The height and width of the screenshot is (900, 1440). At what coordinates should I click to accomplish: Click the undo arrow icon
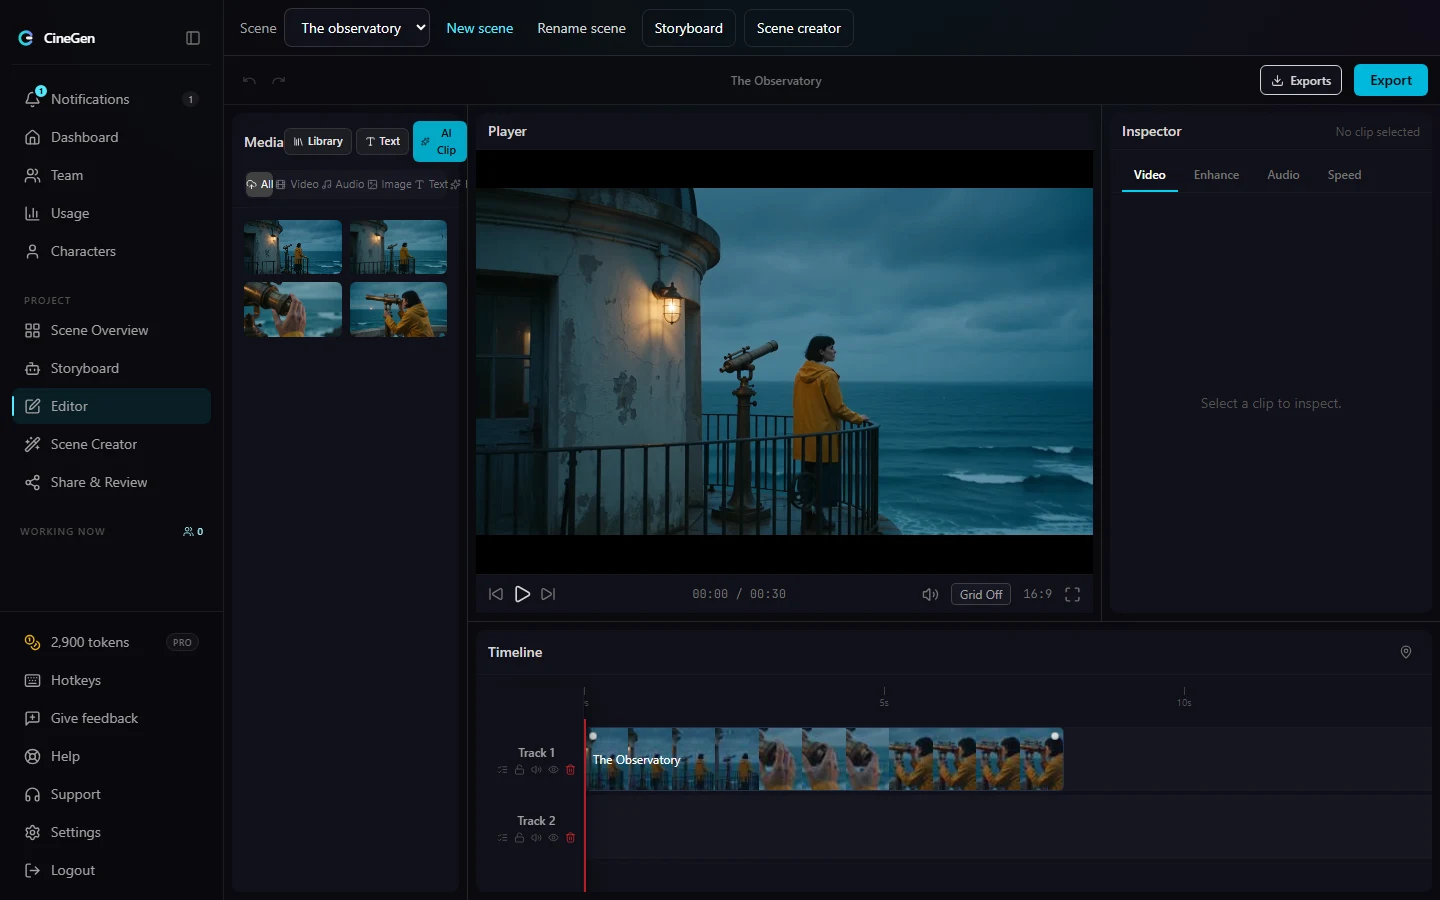point(249,81)
